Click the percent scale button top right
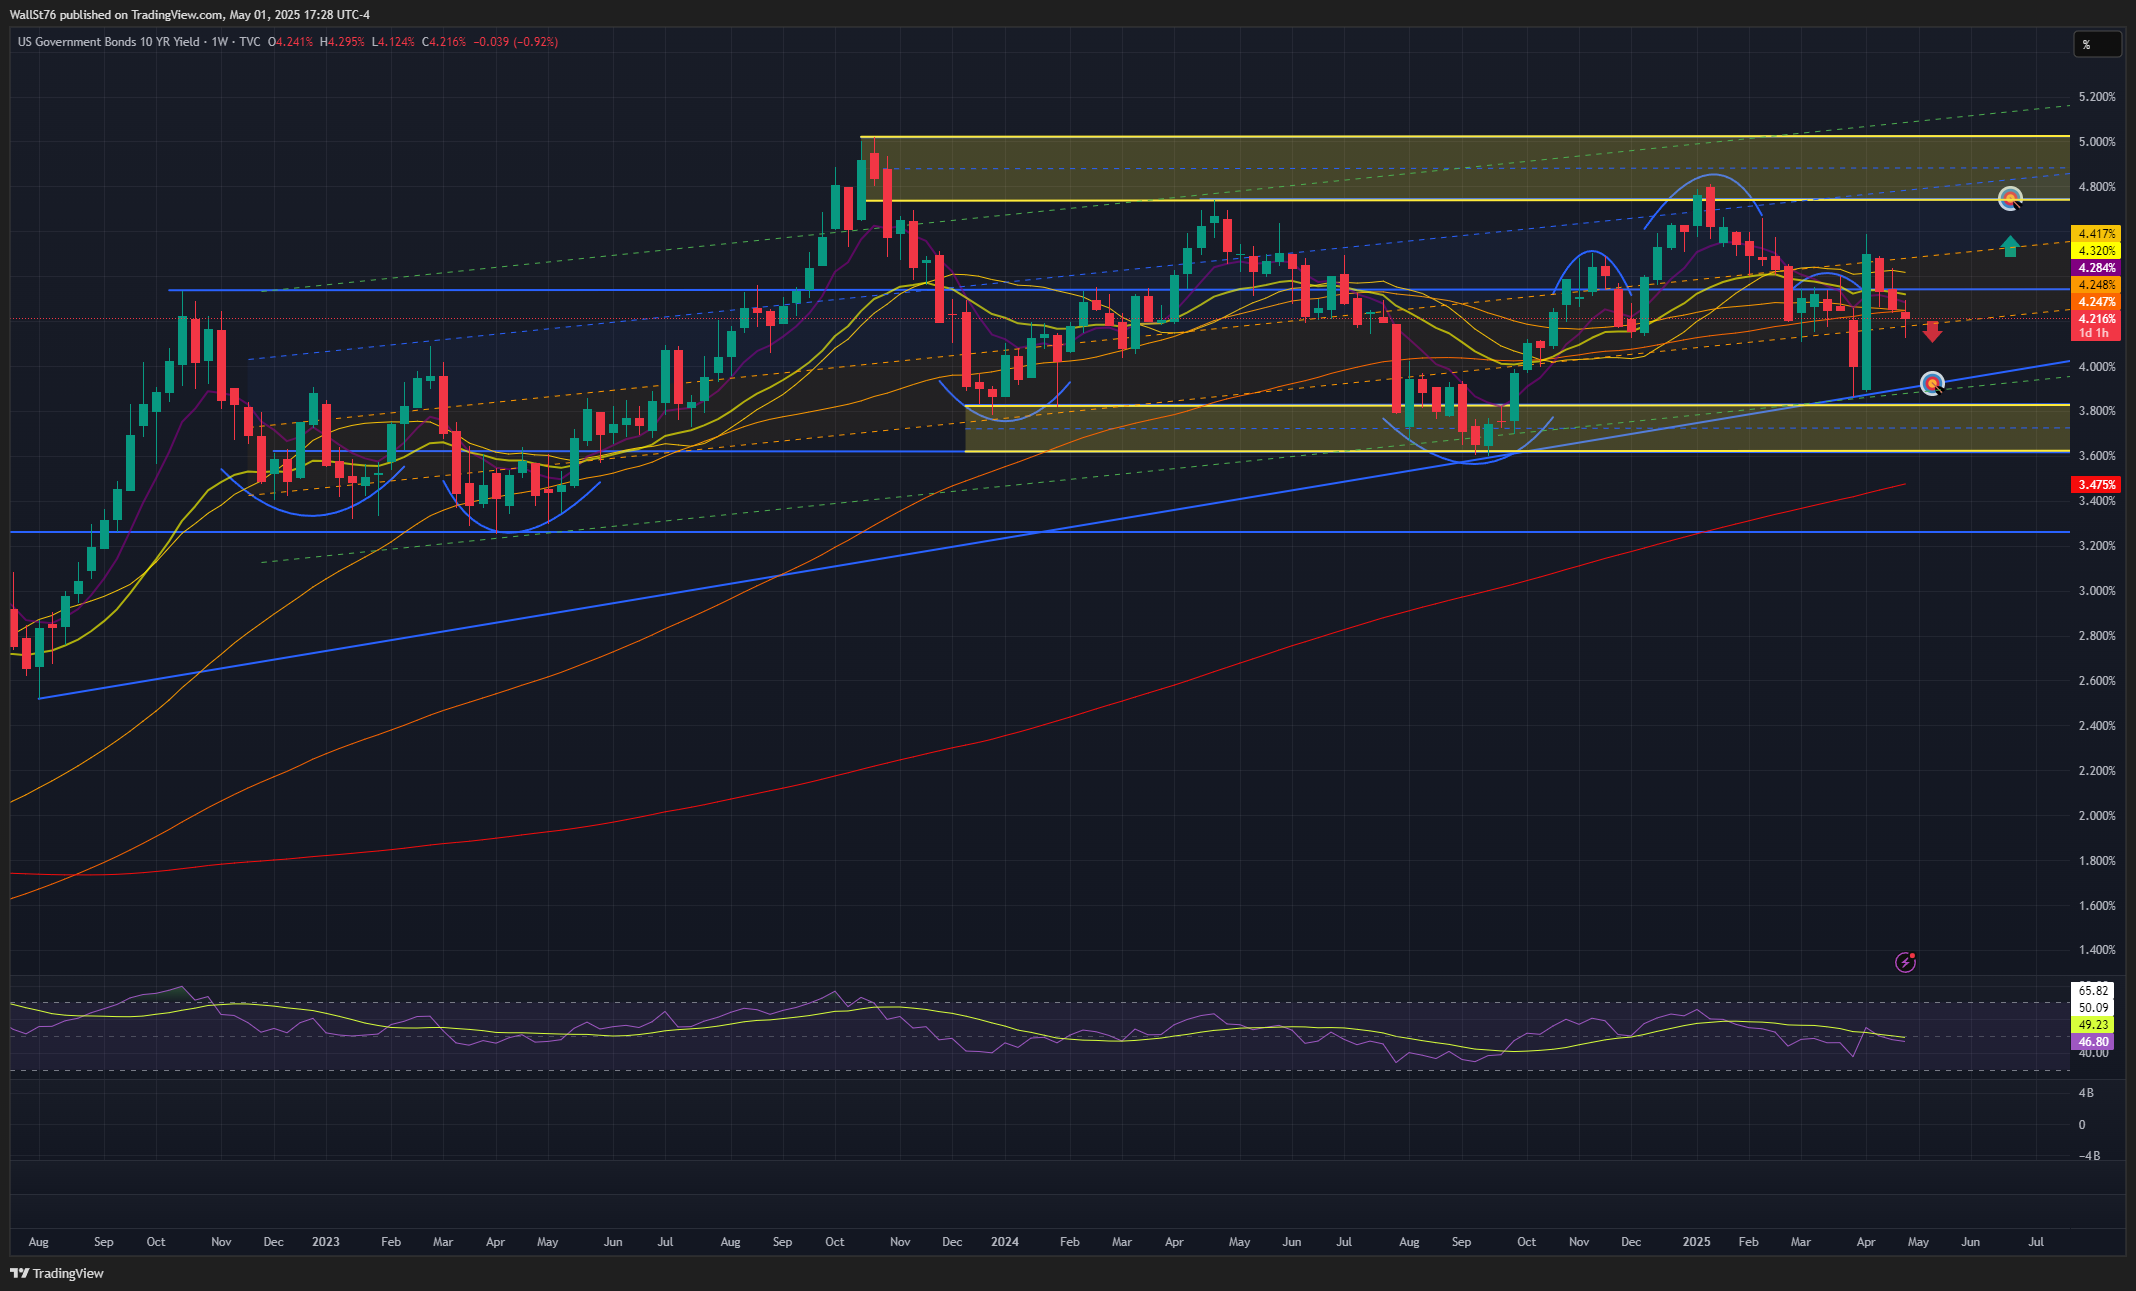This screenshot has height=1291, width=2136. click(2096, 44)
